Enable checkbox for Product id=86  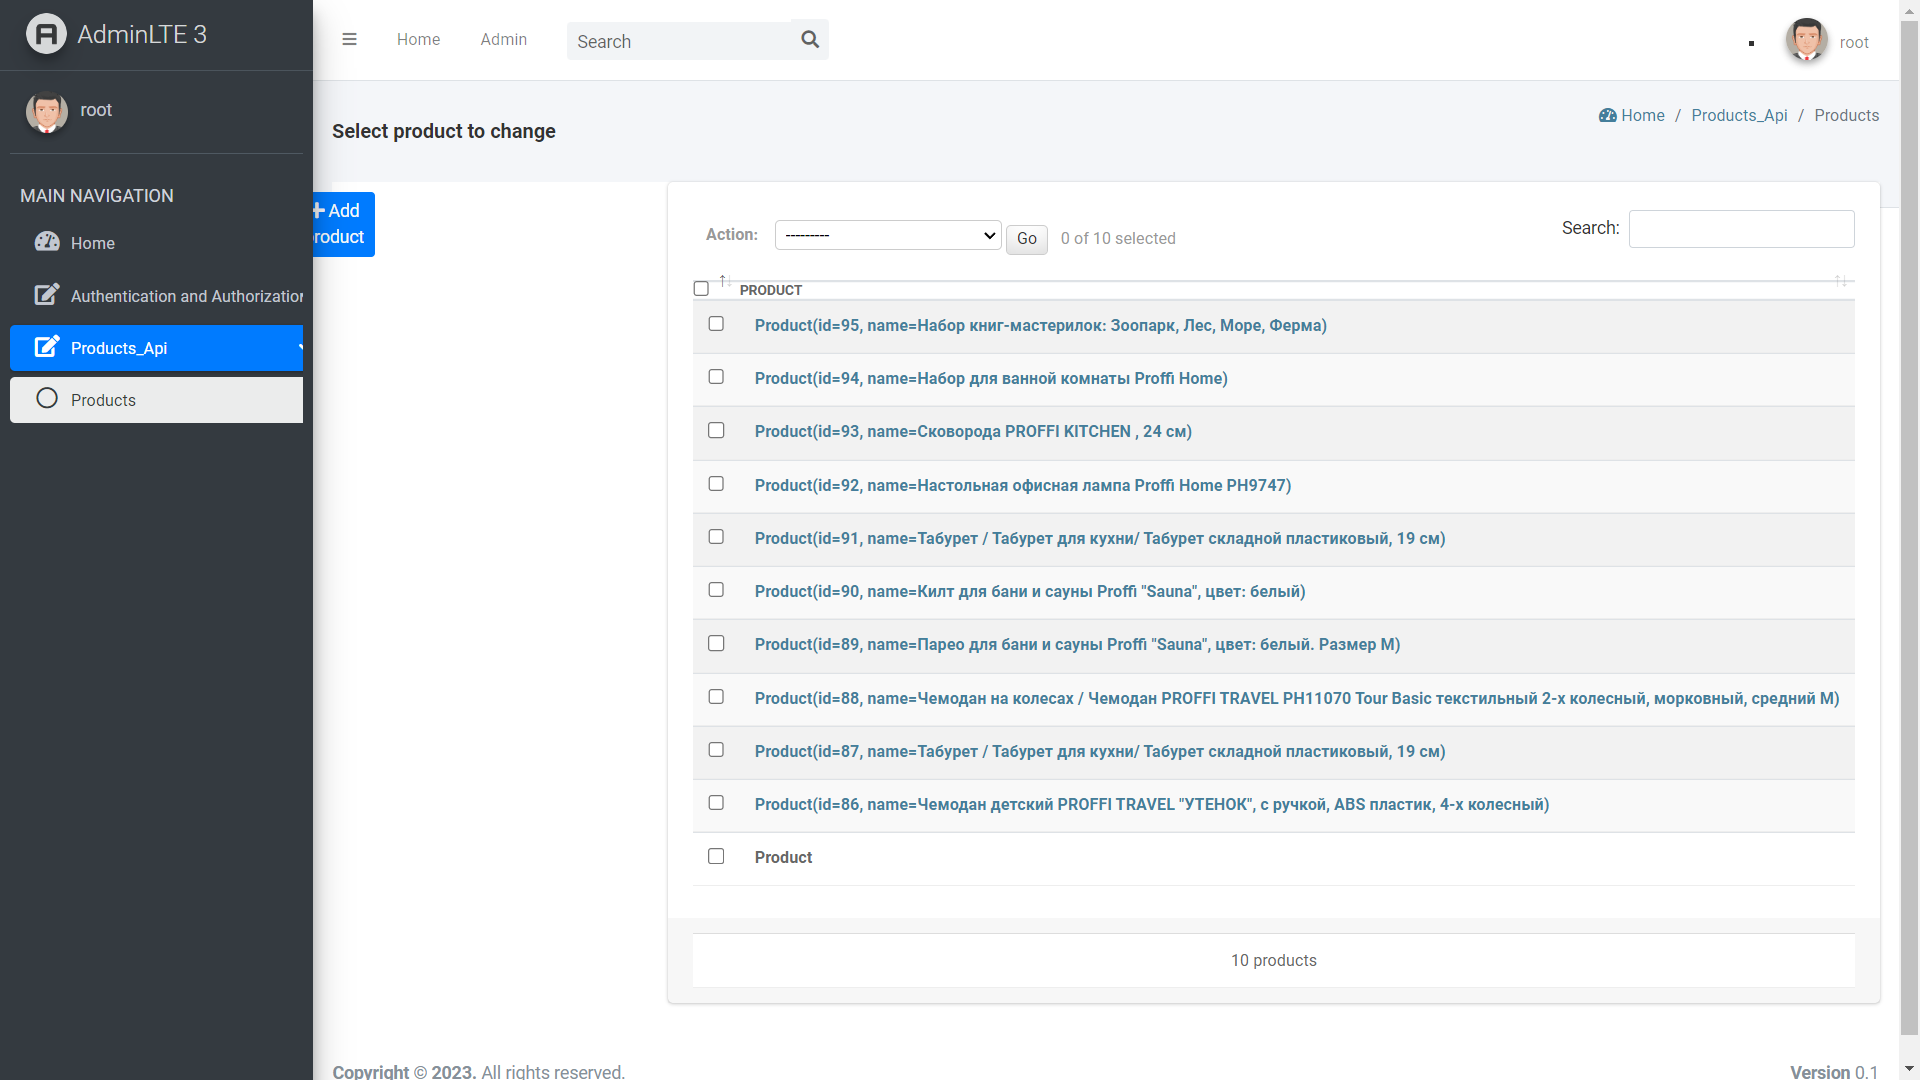716,803
